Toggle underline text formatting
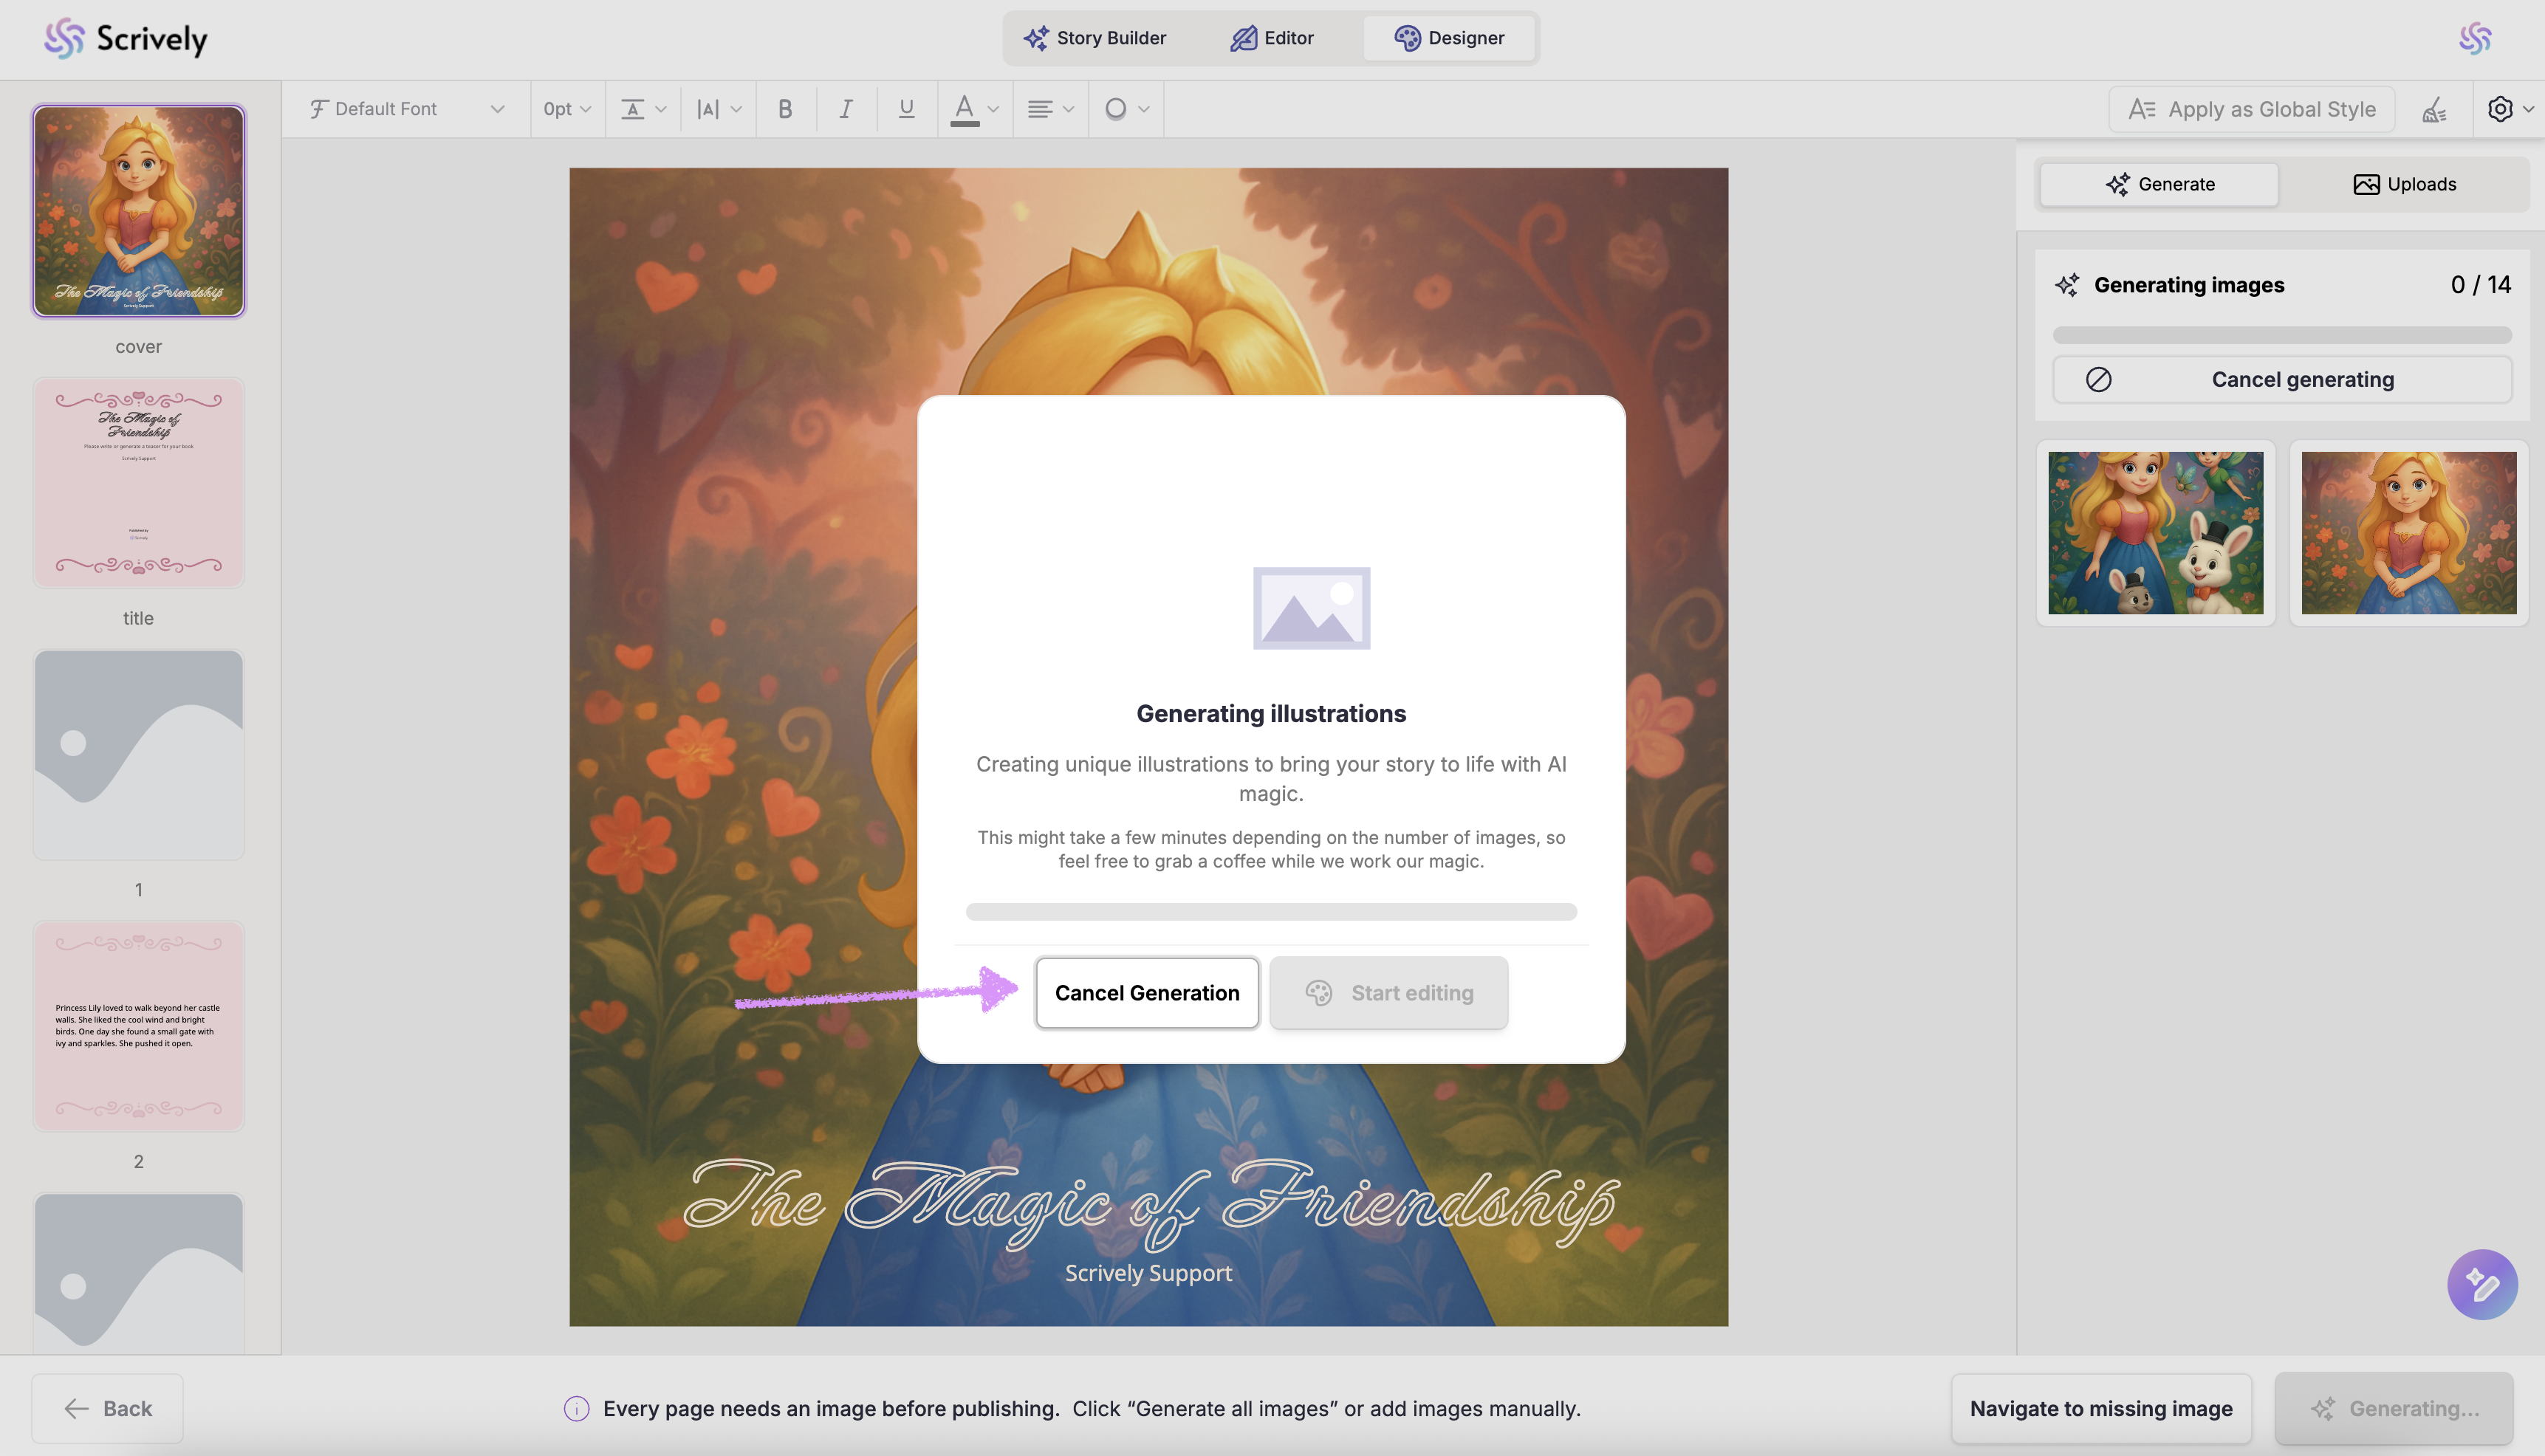 (906, 109)
